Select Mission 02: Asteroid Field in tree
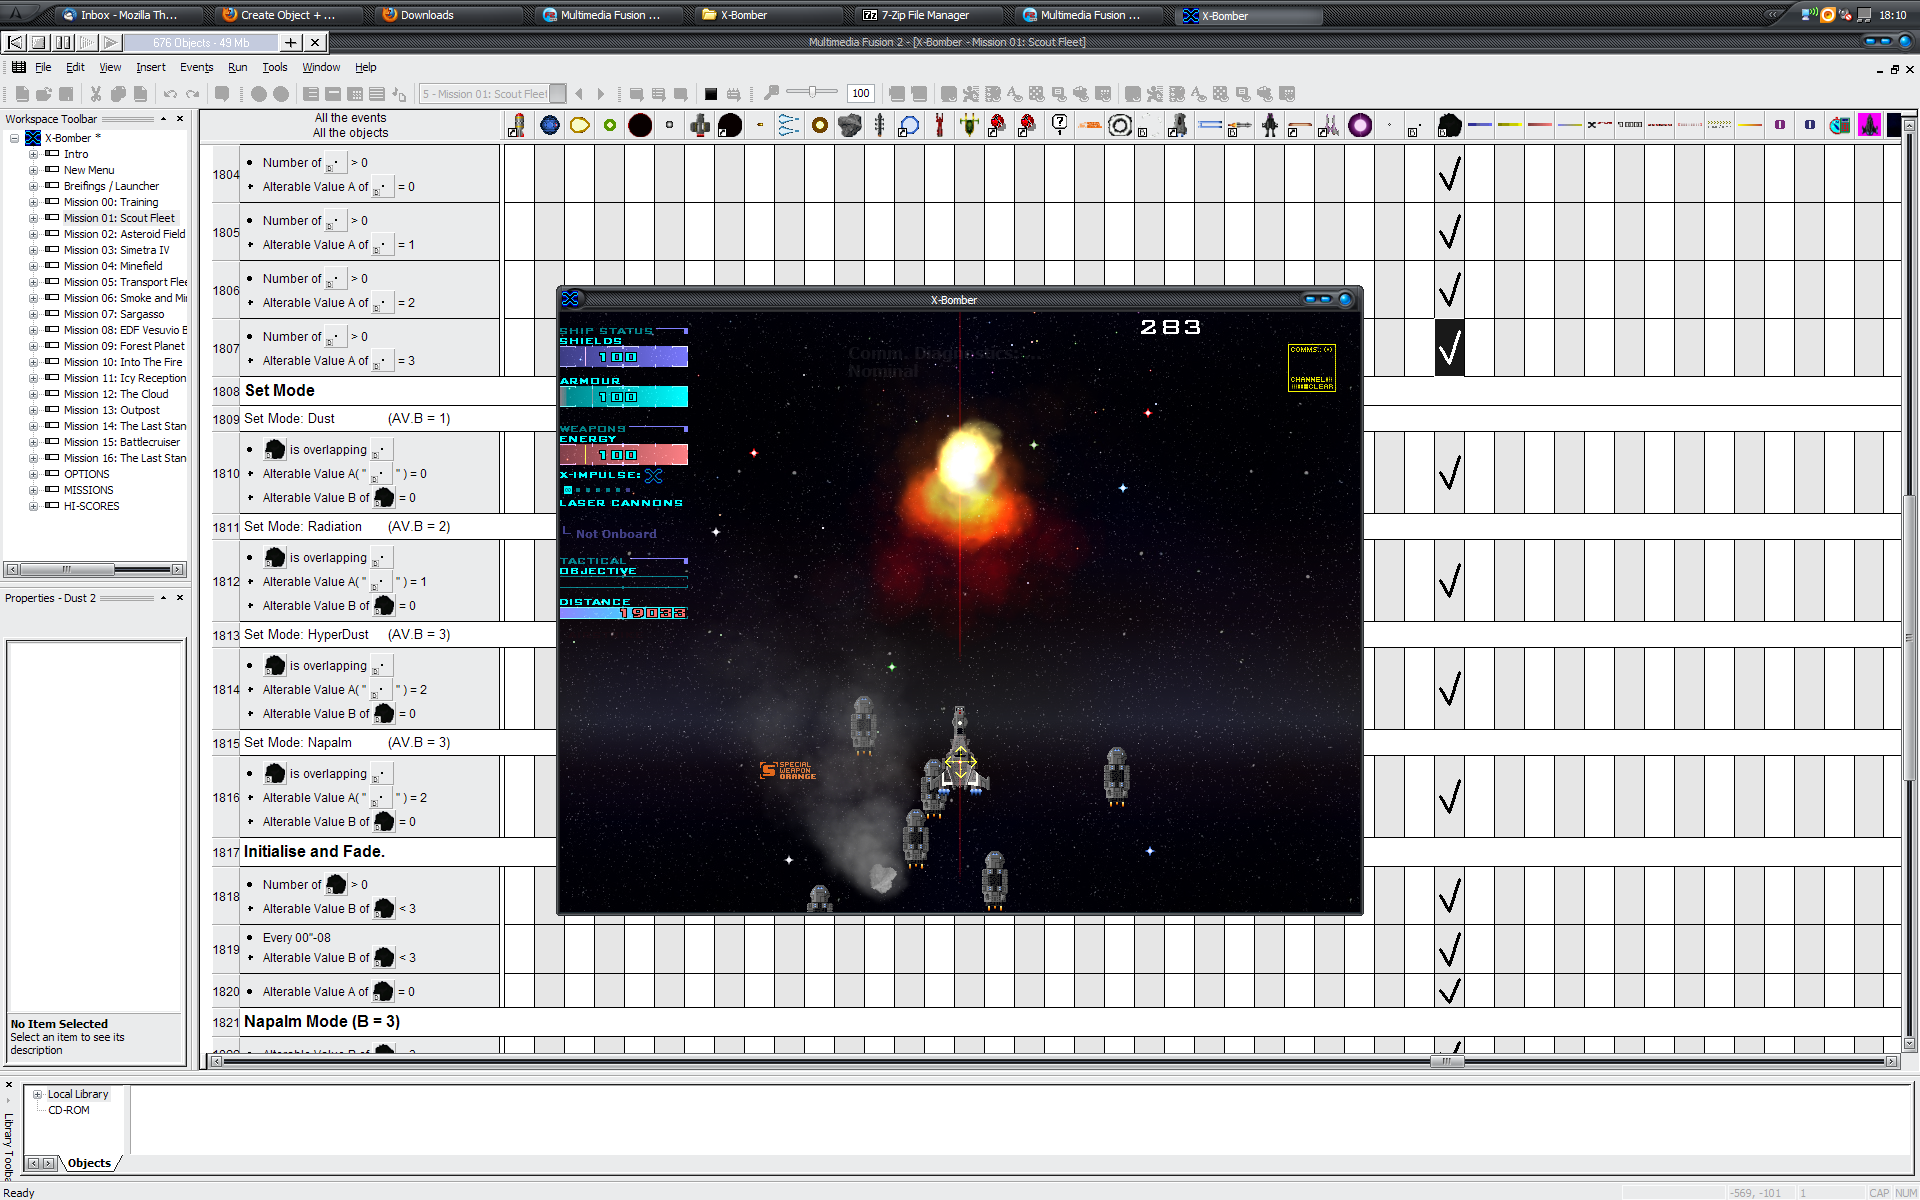The width and height of the screenshot is (1920, 1200). pyautogui.click(x=124, y=234)
